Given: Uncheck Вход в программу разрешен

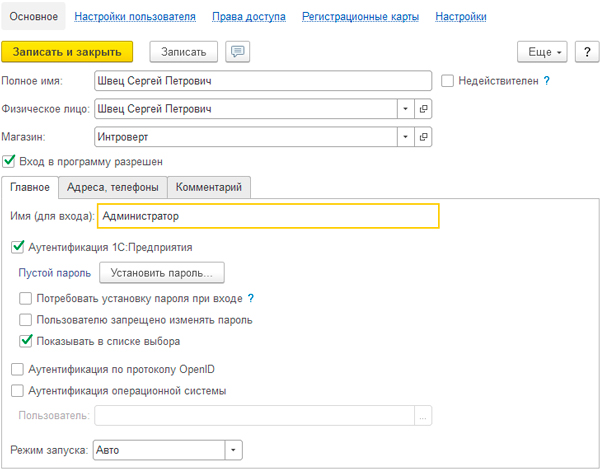Looking at the screenshot, I should (x=8, y=161).
